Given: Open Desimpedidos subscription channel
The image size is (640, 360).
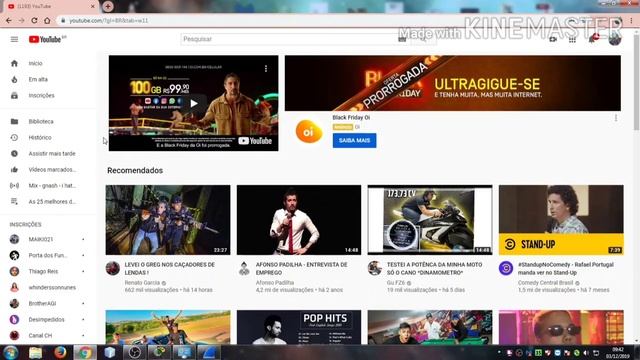Looking at the screenshot, I should (48, 320).
